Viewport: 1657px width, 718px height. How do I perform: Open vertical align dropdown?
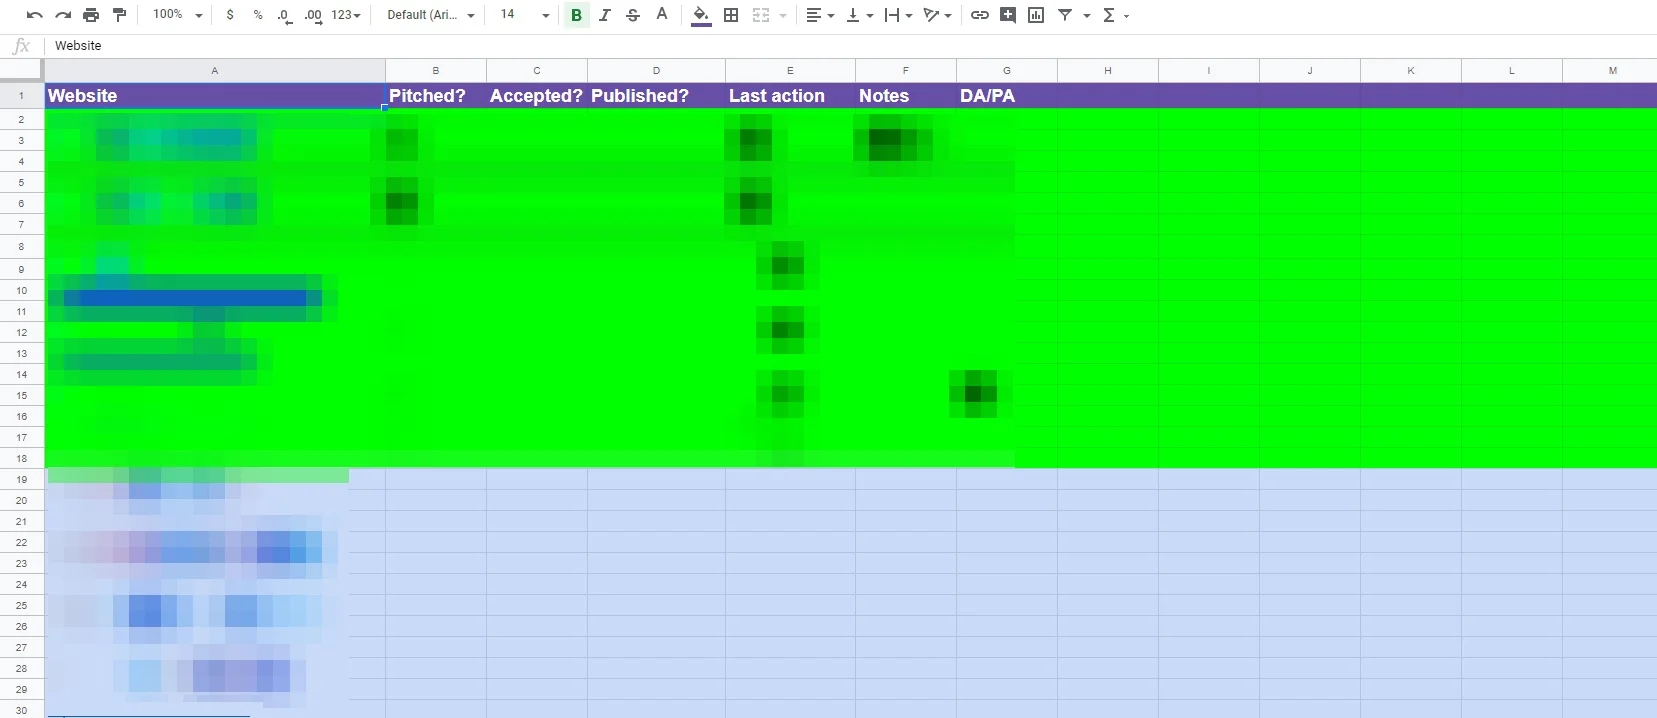859,15
